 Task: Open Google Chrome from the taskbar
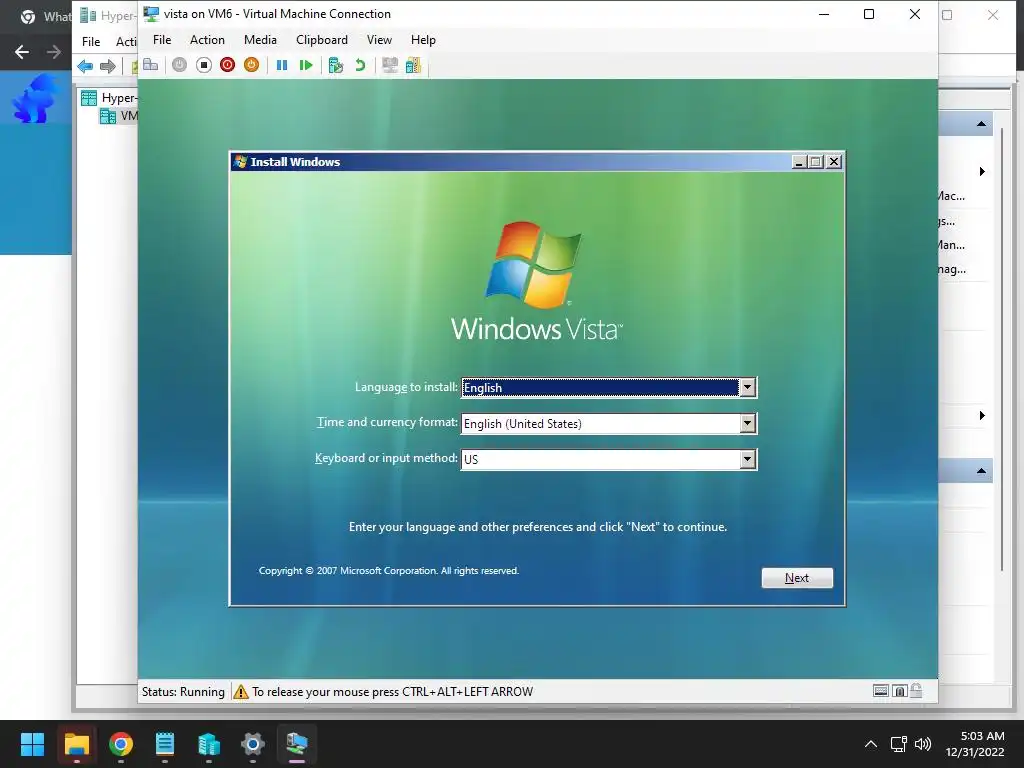[121, 744]
